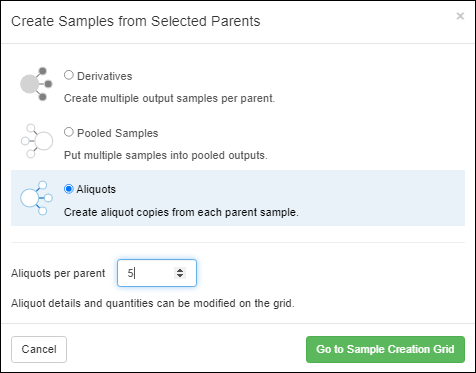Click the Pooled Samples option label
The height and width of the screenshot is (373, 476).
118,133
